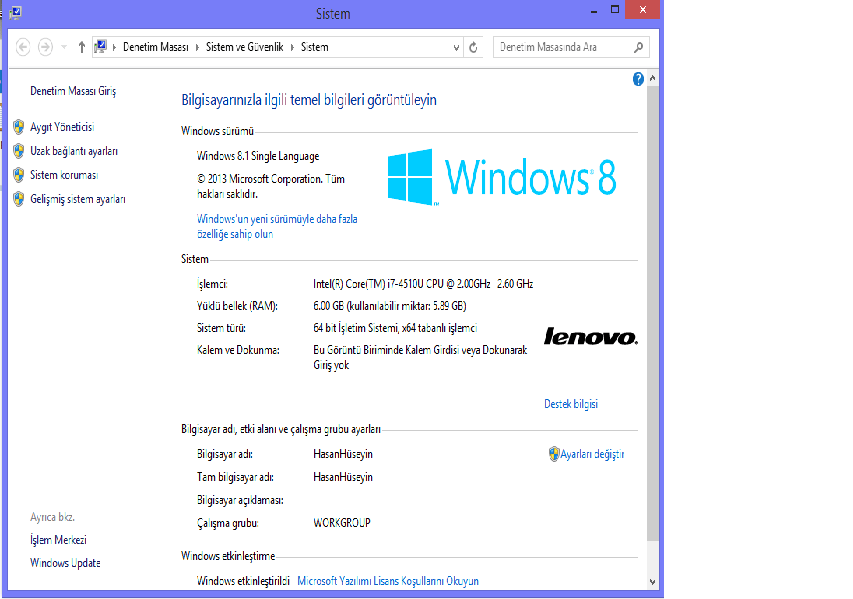
Task: Click the Lenovo logo
Action: [x=590, y=336]
